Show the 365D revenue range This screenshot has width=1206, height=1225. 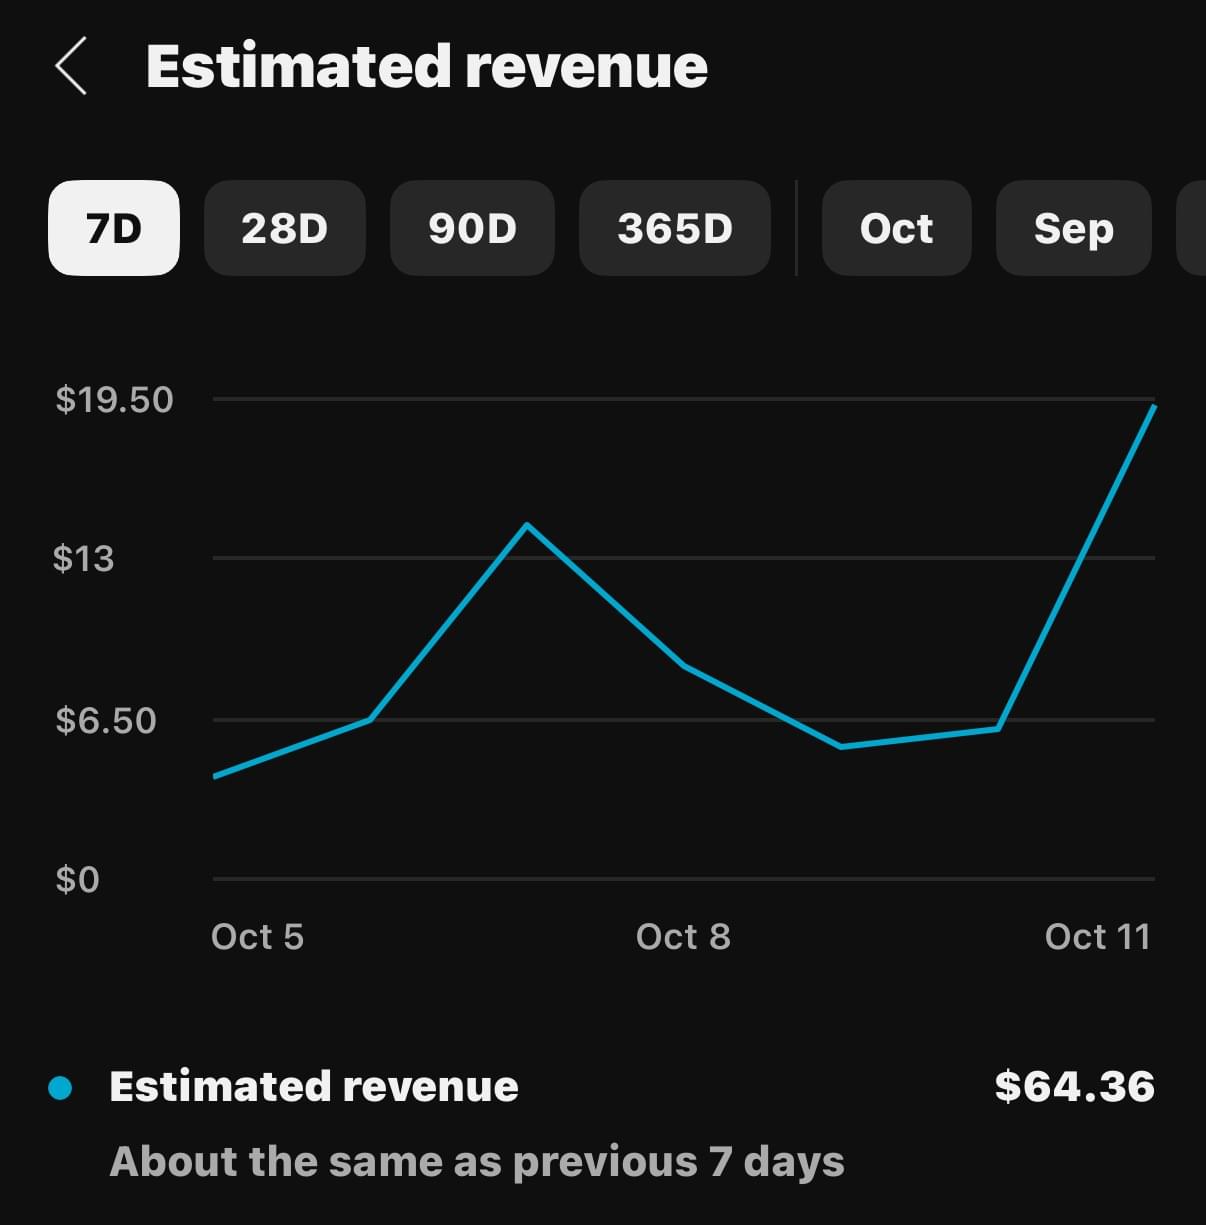(675, 228)
